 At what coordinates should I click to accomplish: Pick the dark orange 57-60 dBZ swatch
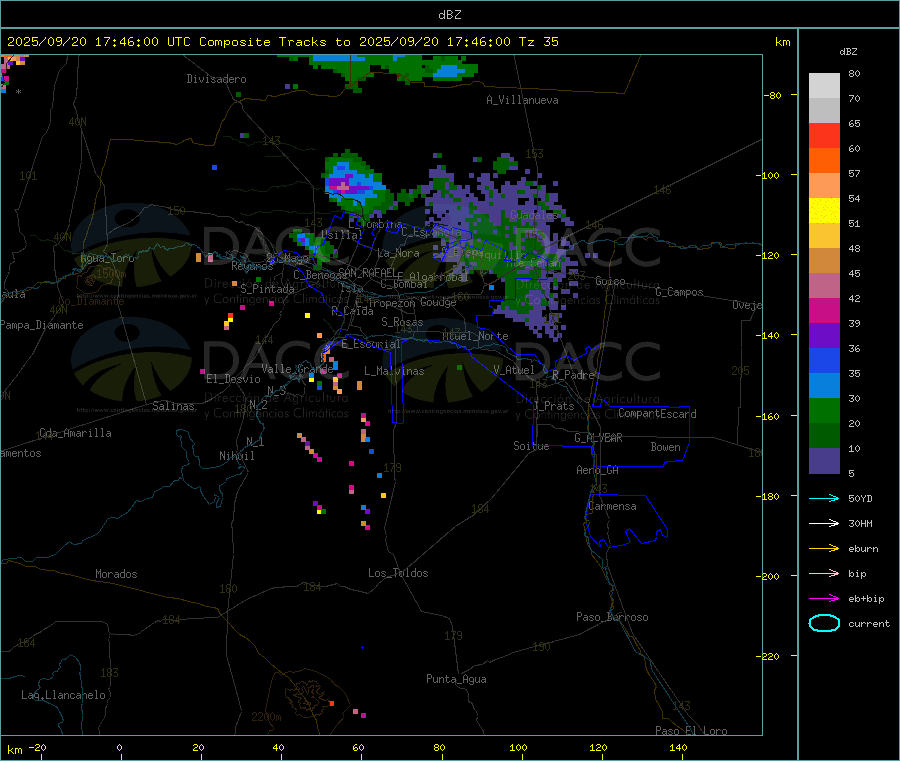coord(824,161)
